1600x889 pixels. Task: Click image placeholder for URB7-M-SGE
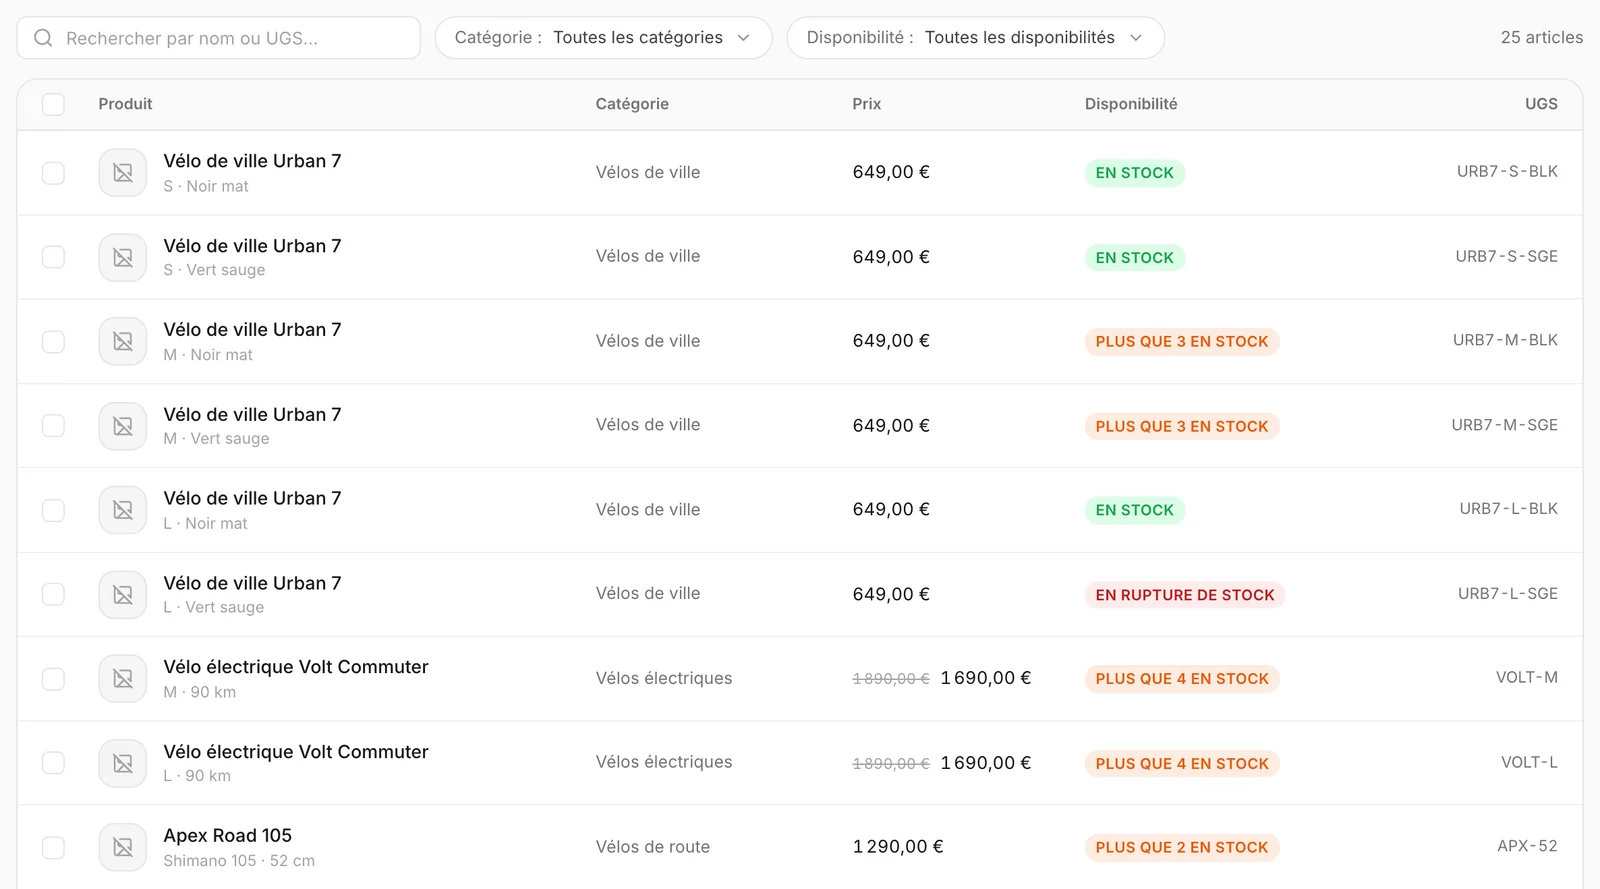pos(123,426)
